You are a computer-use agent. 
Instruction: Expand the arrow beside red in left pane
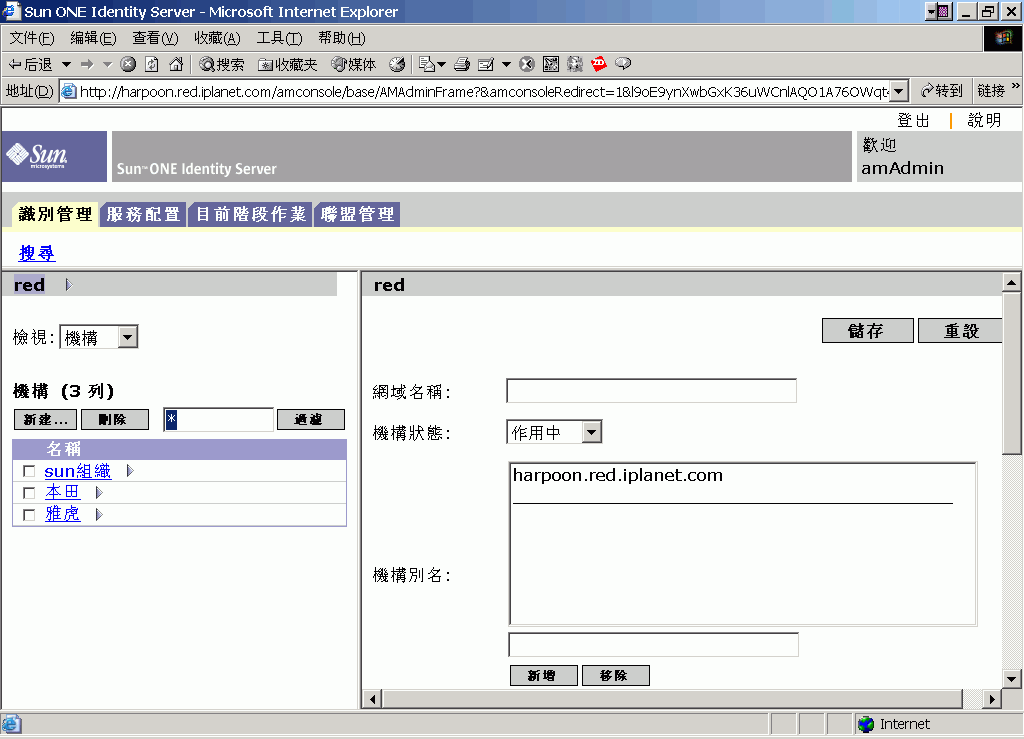69,285
